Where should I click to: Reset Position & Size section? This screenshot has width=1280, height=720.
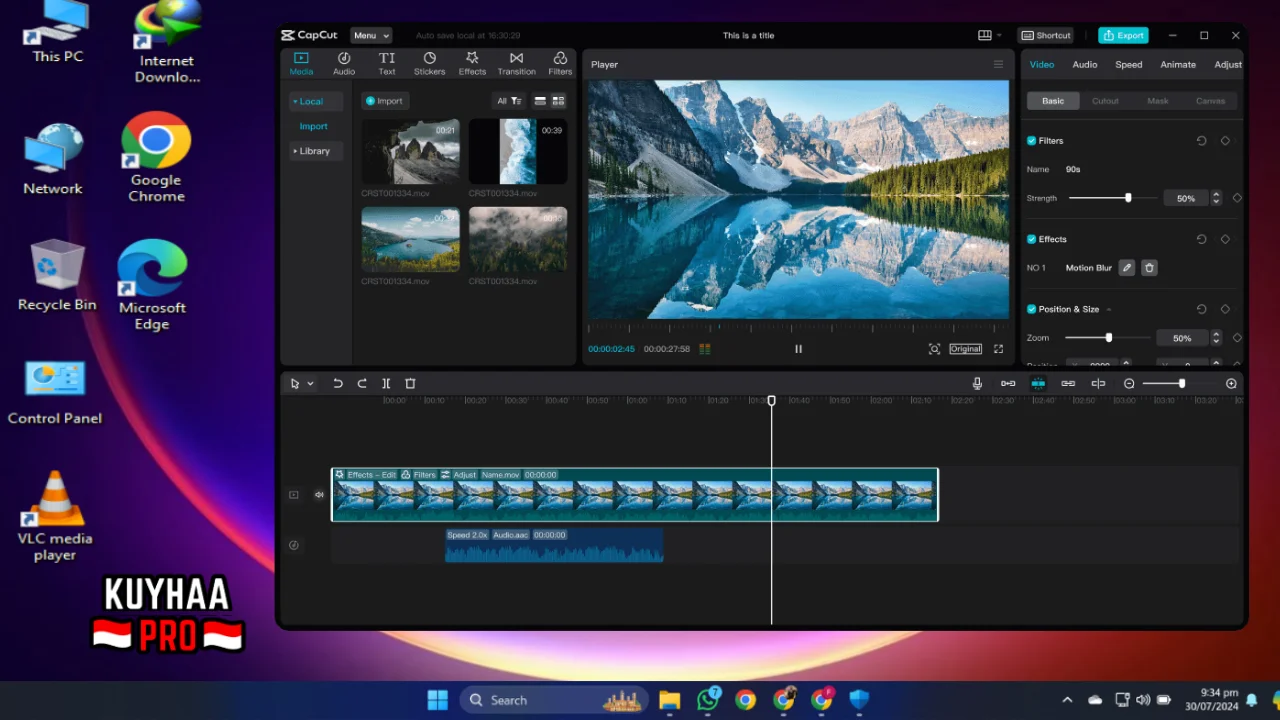point(1201,310)
